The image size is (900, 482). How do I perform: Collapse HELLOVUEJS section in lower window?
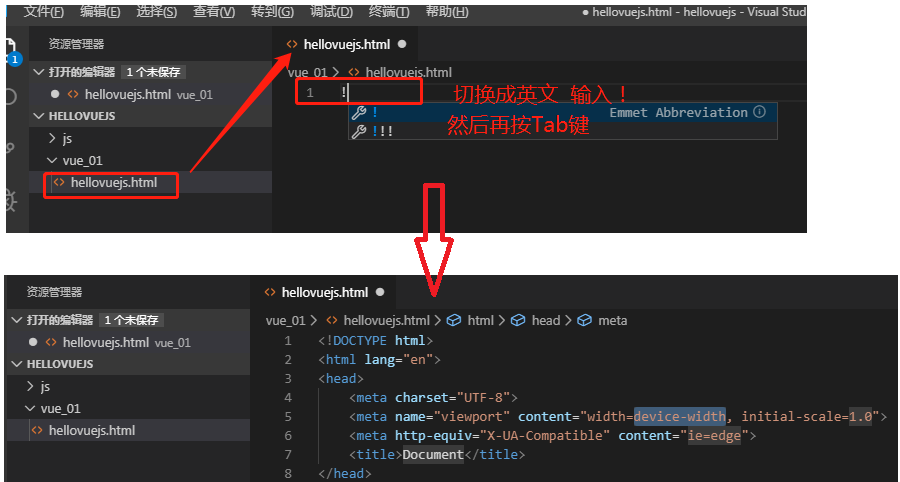point(129,364)
